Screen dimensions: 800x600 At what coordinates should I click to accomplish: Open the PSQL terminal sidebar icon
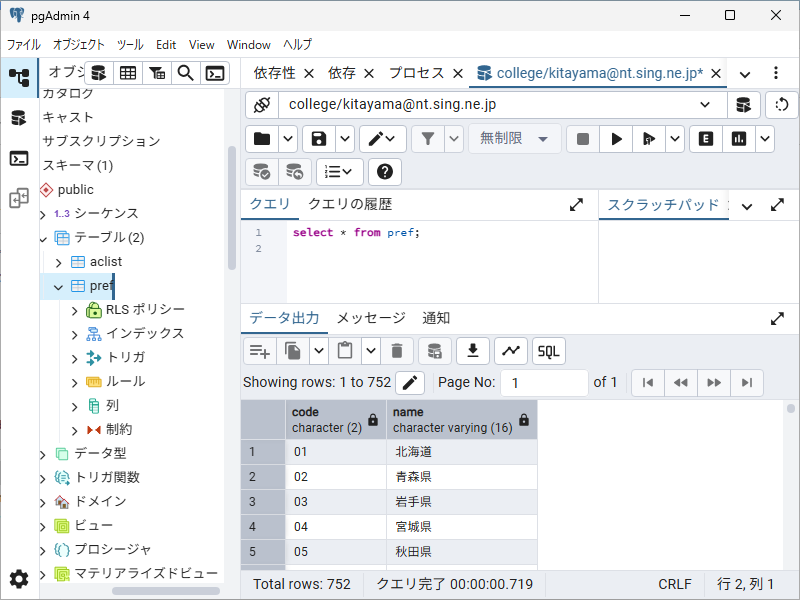(19, 158)
